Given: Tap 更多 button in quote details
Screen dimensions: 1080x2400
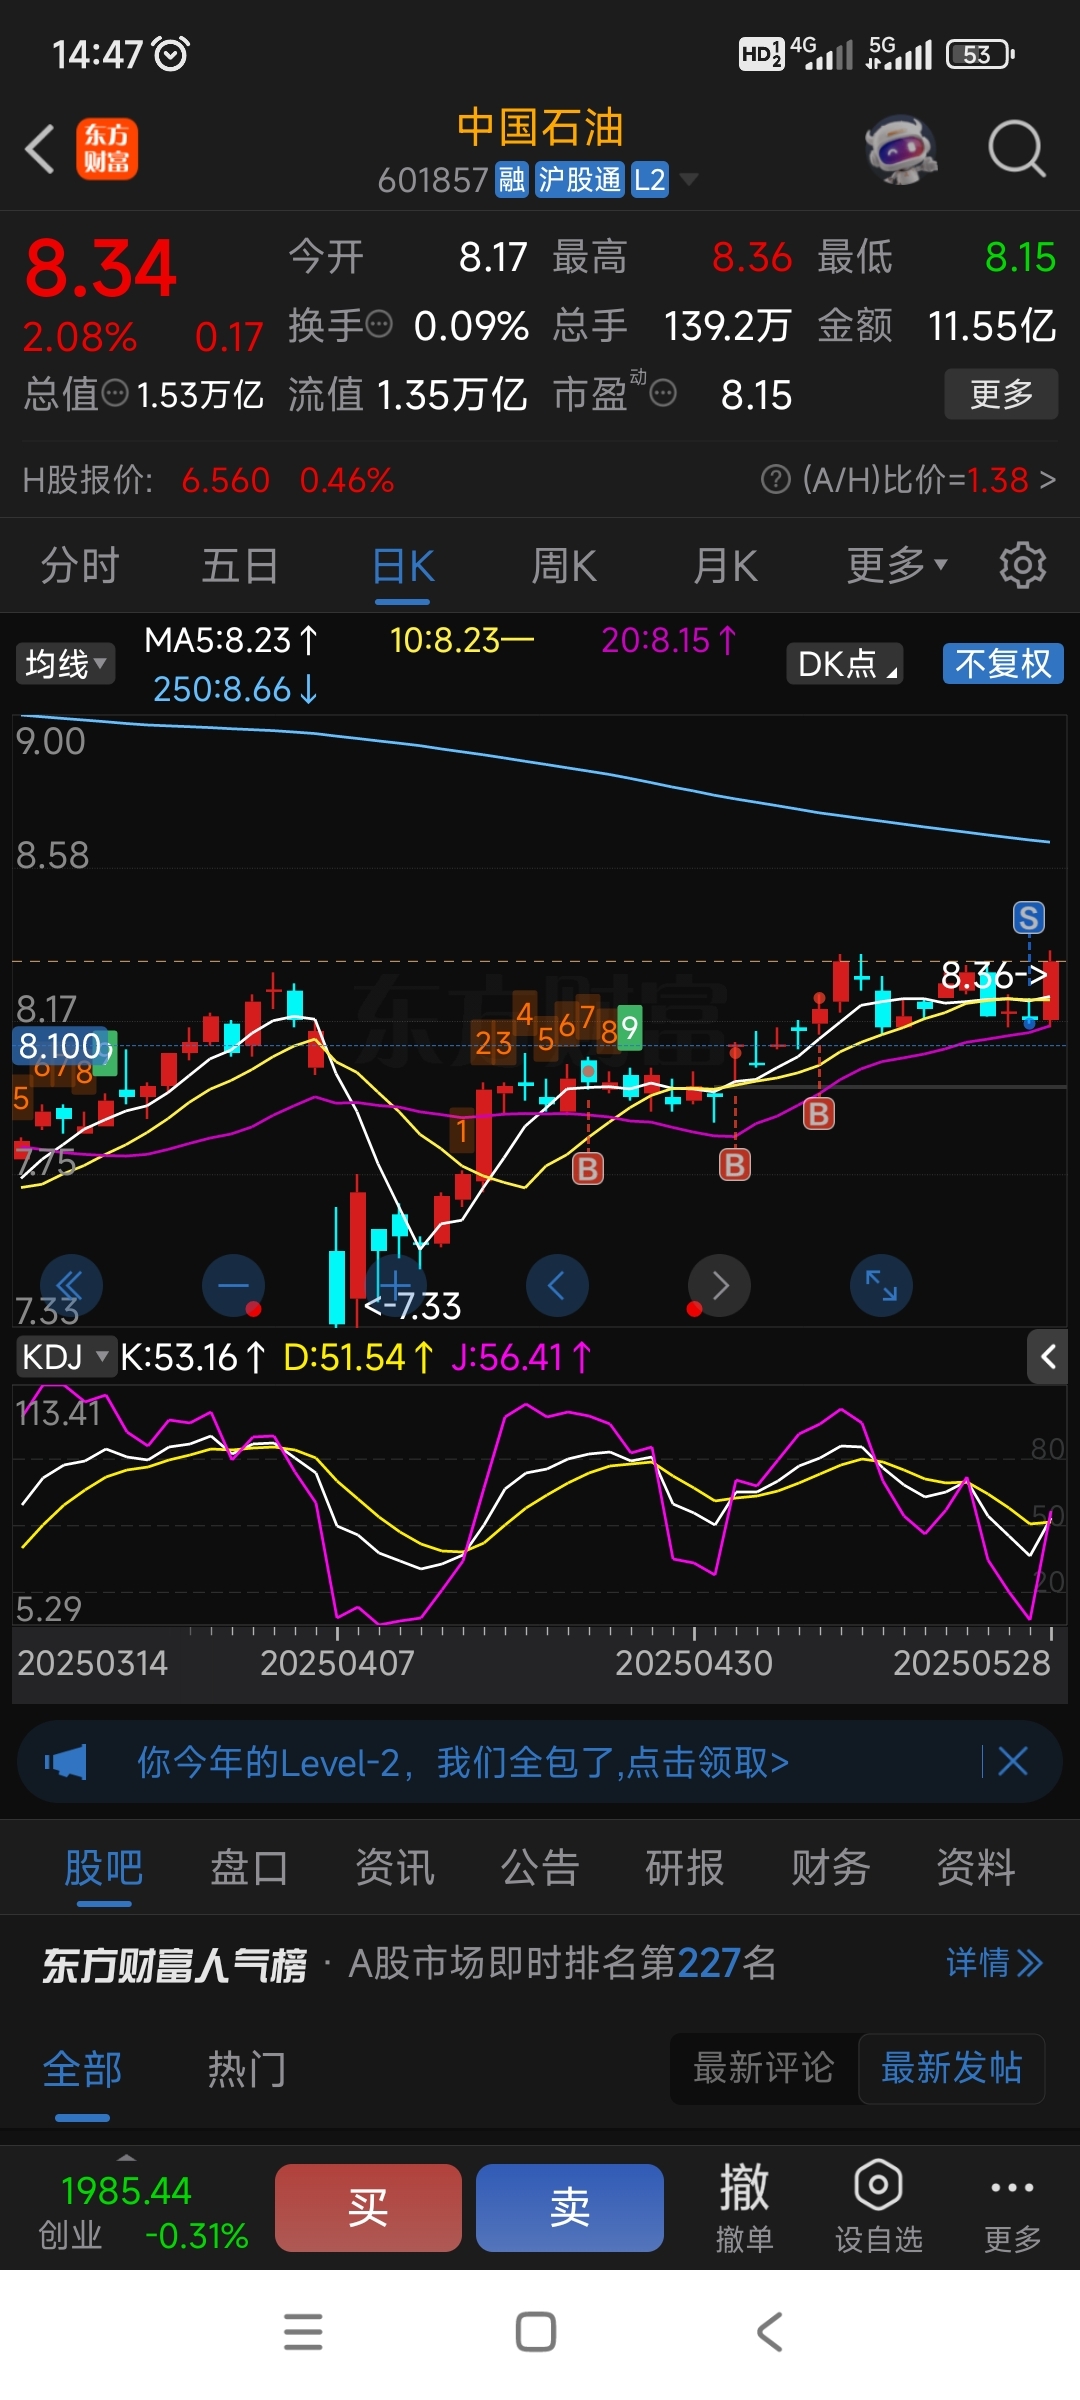Looking at the screenshot, I should point(1001,394).
